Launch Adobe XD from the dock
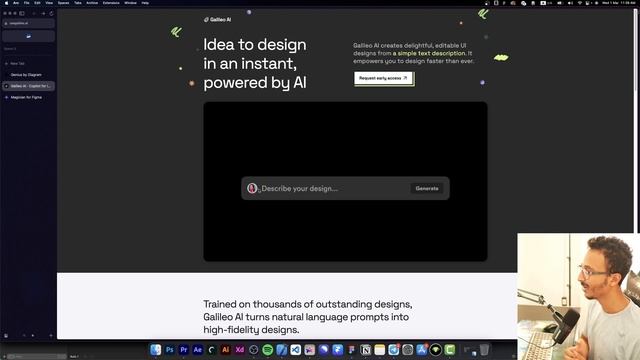640x360 pixels. pyautogui.click(x=240, y=350)
